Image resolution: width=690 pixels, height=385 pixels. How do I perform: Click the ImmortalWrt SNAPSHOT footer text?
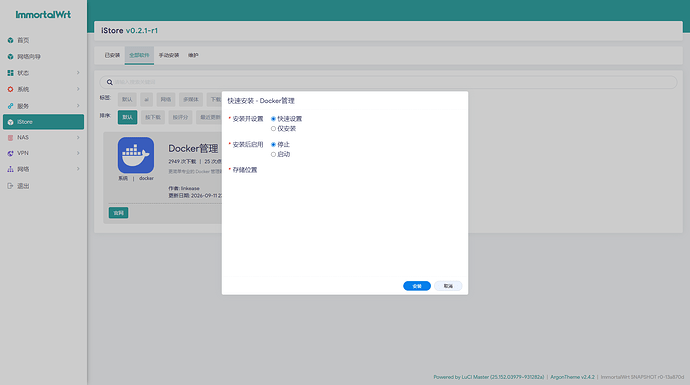(x=642, y=377)
